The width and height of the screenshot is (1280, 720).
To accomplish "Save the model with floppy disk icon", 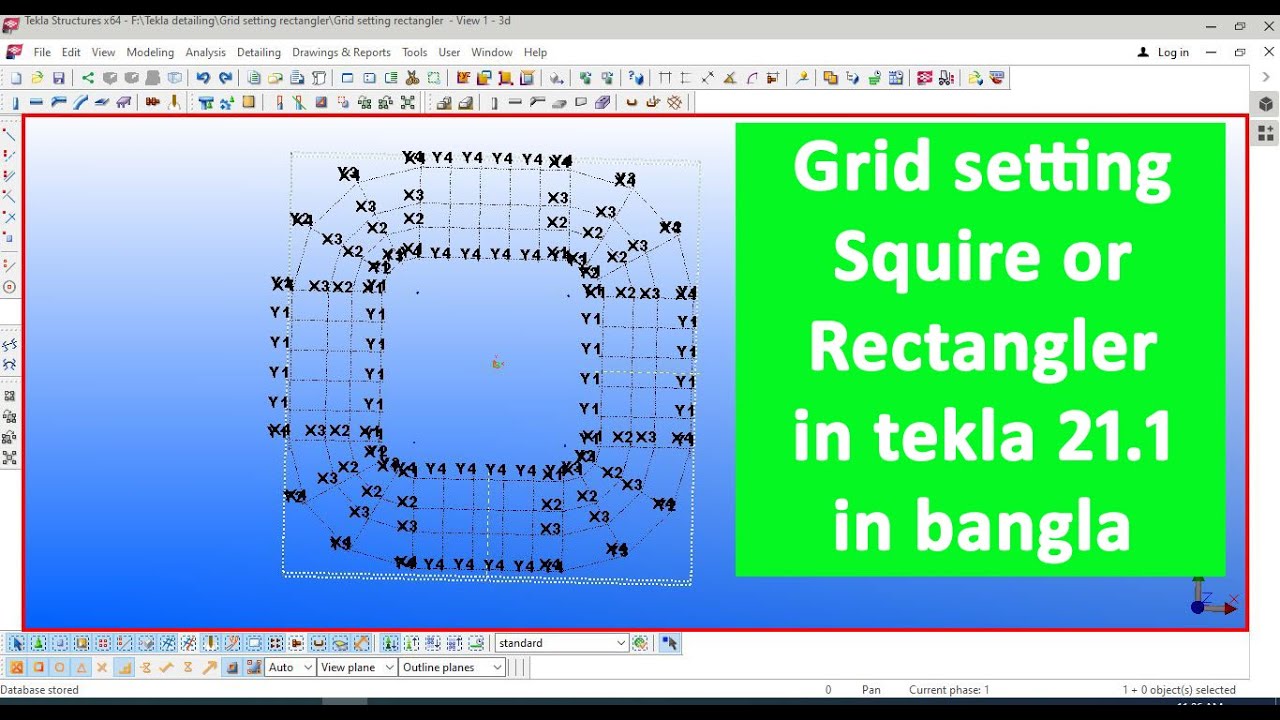I will (x=59, y=77).
